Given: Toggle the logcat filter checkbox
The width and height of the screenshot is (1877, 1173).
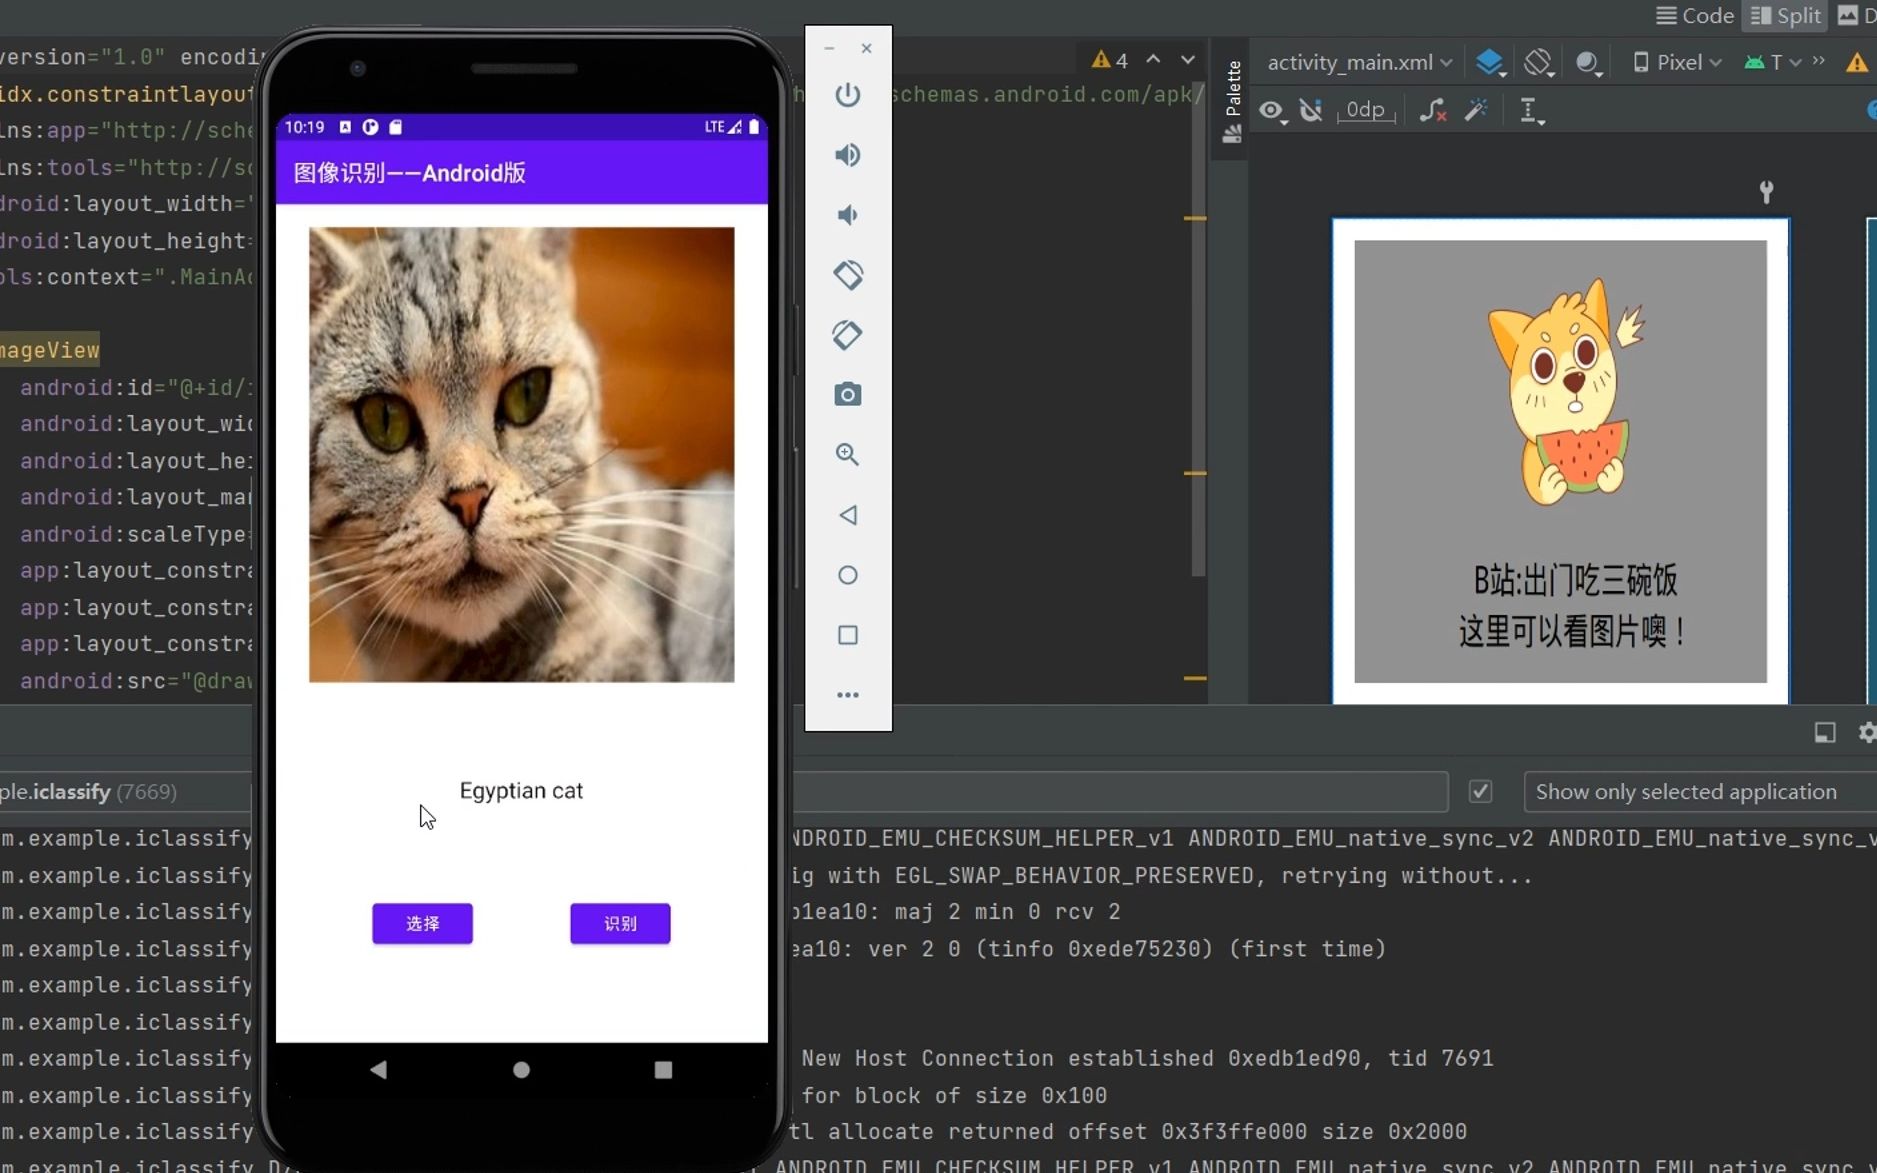Looking at the screenshot, I should tap(1480, 791).
